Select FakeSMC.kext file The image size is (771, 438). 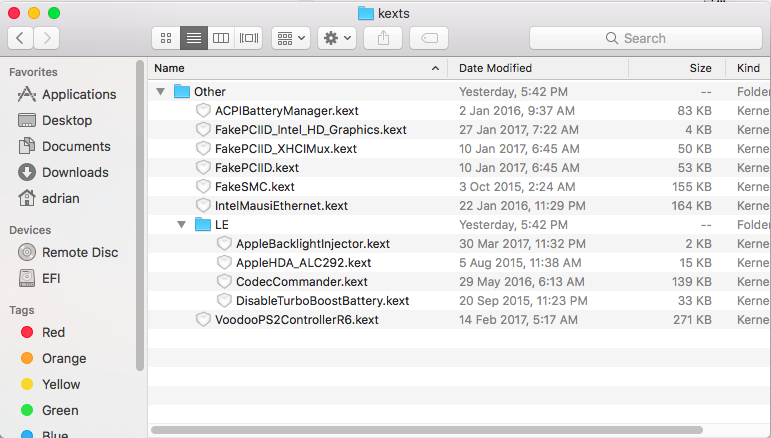point(254,187)
